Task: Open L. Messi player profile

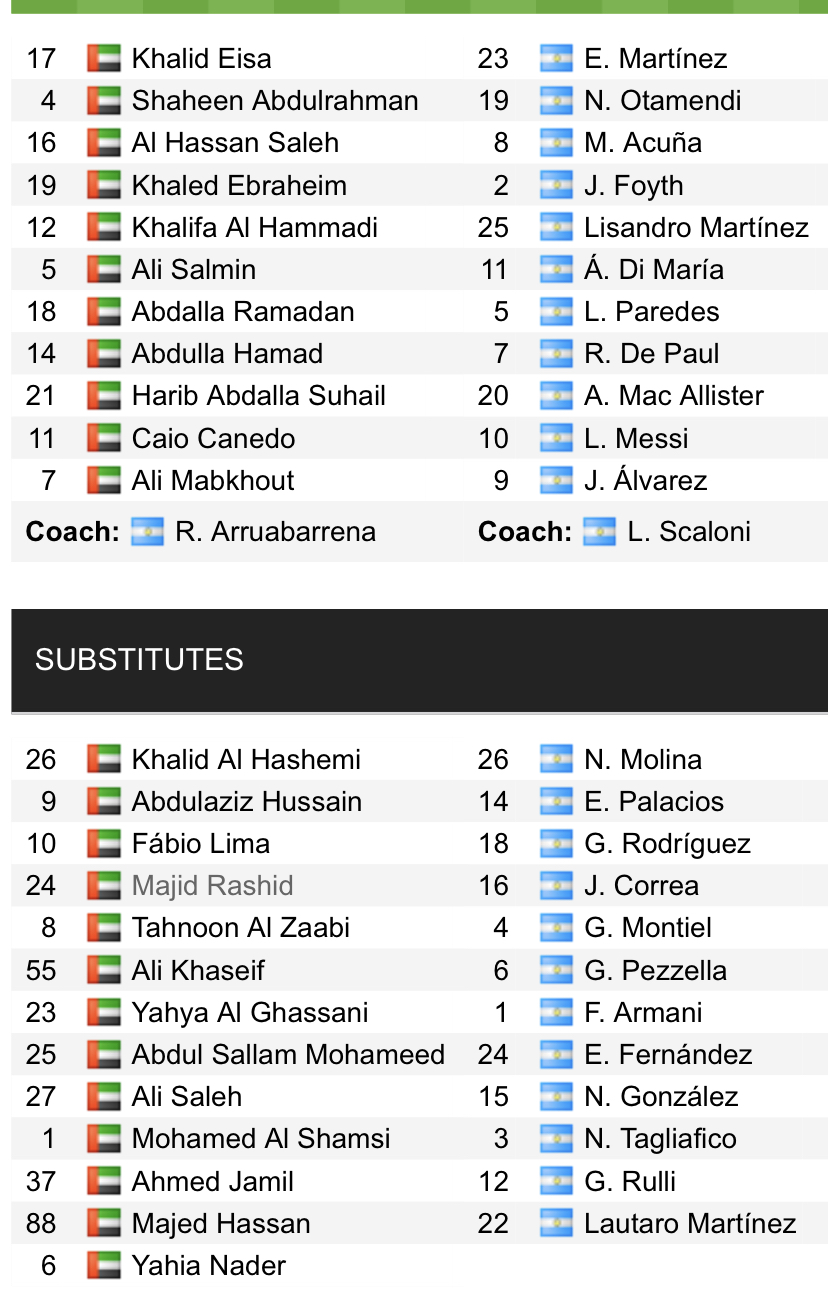Action: coord(636,438)
